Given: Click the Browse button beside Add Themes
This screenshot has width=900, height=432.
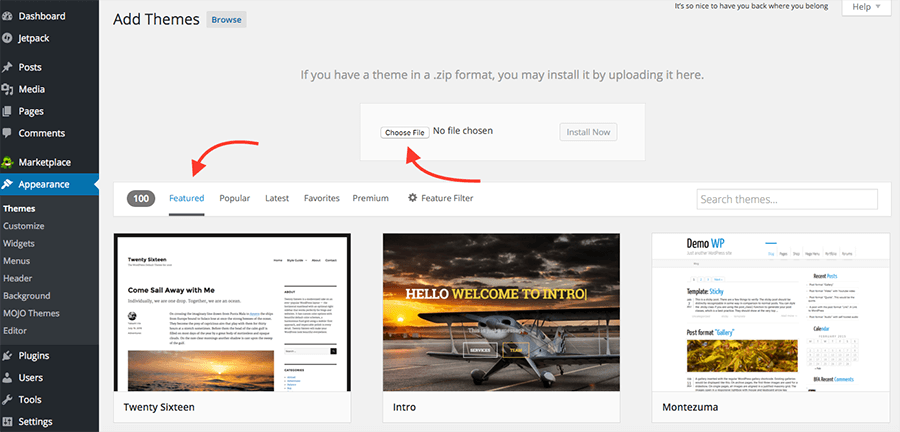Looking at the screenshot, I should [x=227, y=20].
